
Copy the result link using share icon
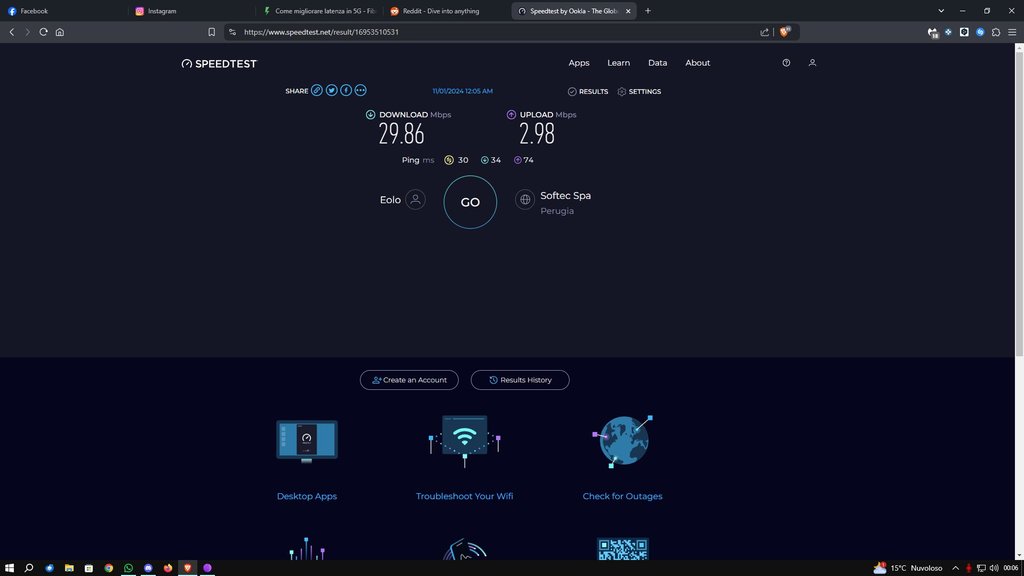pos(317,91)
